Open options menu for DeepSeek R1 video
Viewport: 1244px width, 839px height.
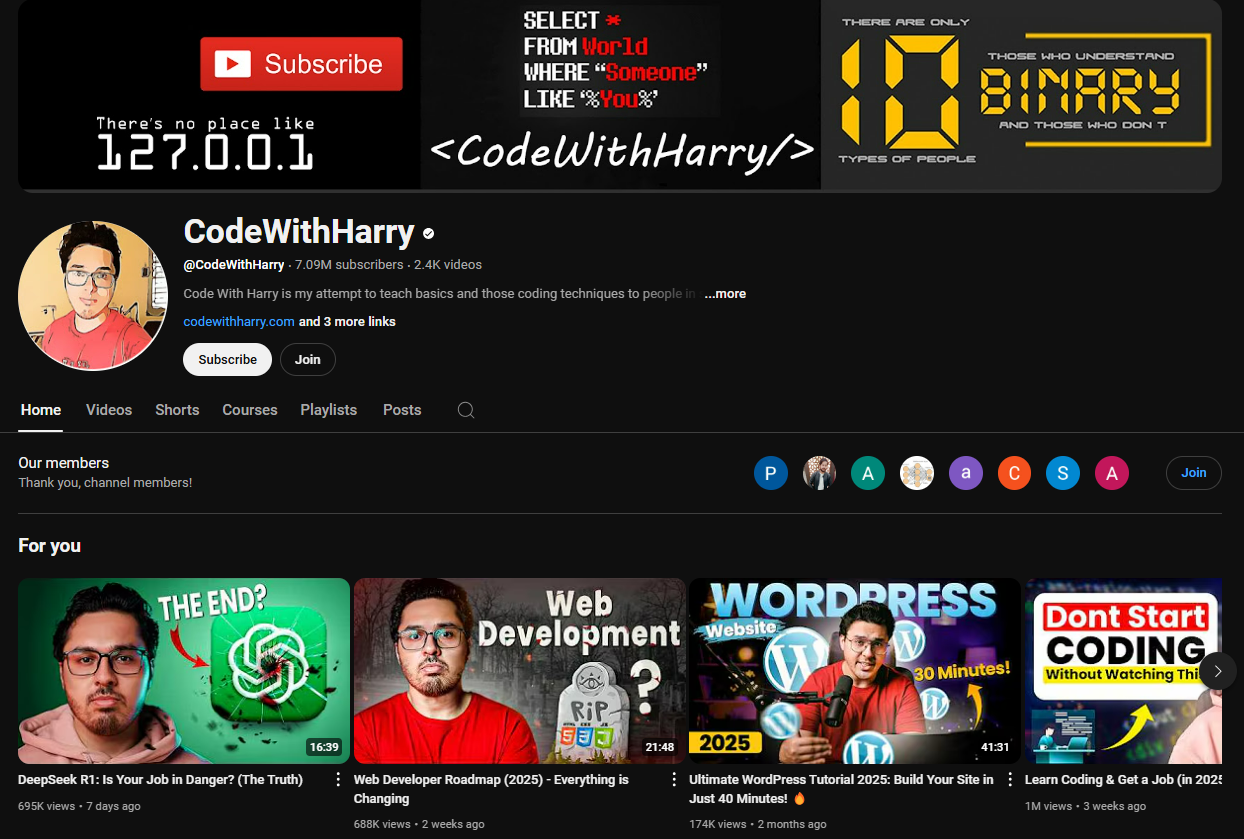(x=338, y=780)
